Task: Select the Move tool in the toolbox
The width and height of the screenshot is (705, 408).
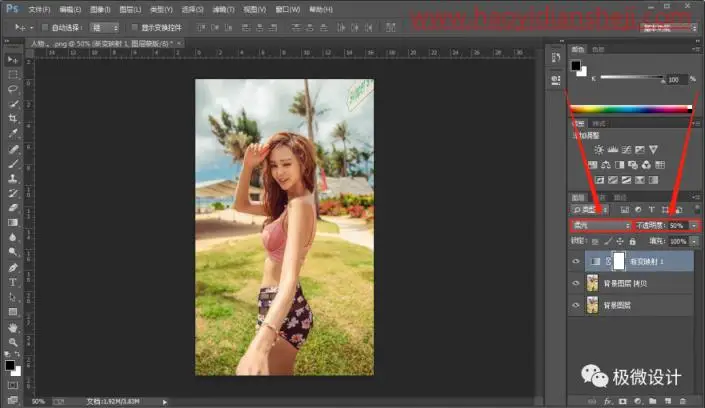Action: 13,60
